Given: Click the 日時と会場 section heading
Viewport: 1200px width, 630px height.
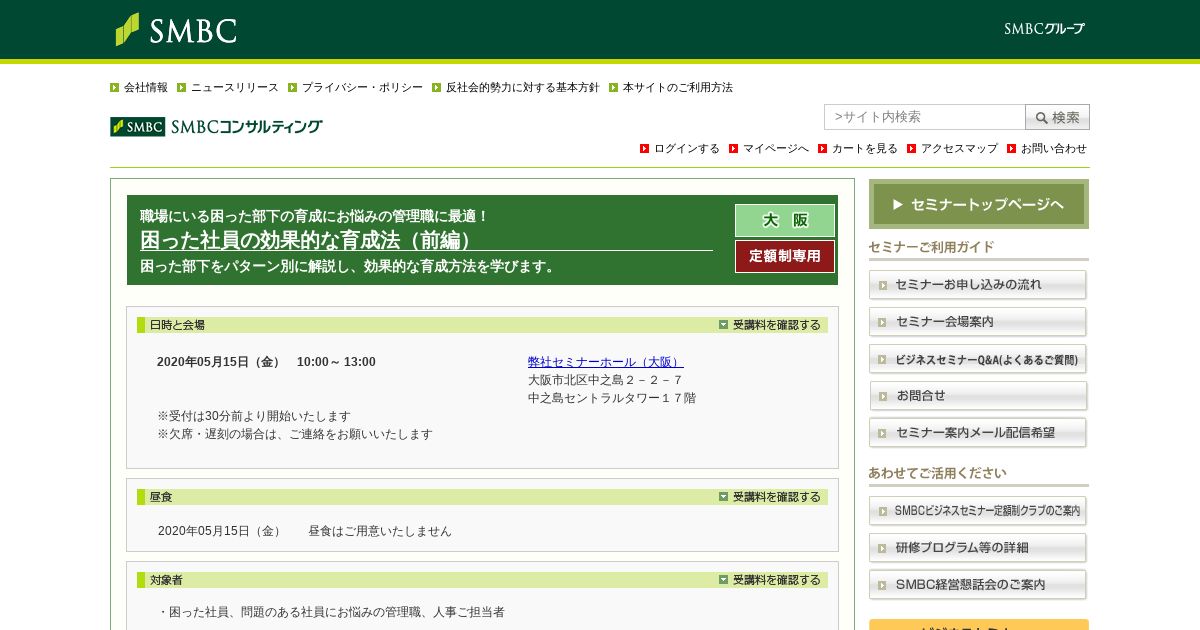Looking at the screenshot, I should tap(177, 325).
